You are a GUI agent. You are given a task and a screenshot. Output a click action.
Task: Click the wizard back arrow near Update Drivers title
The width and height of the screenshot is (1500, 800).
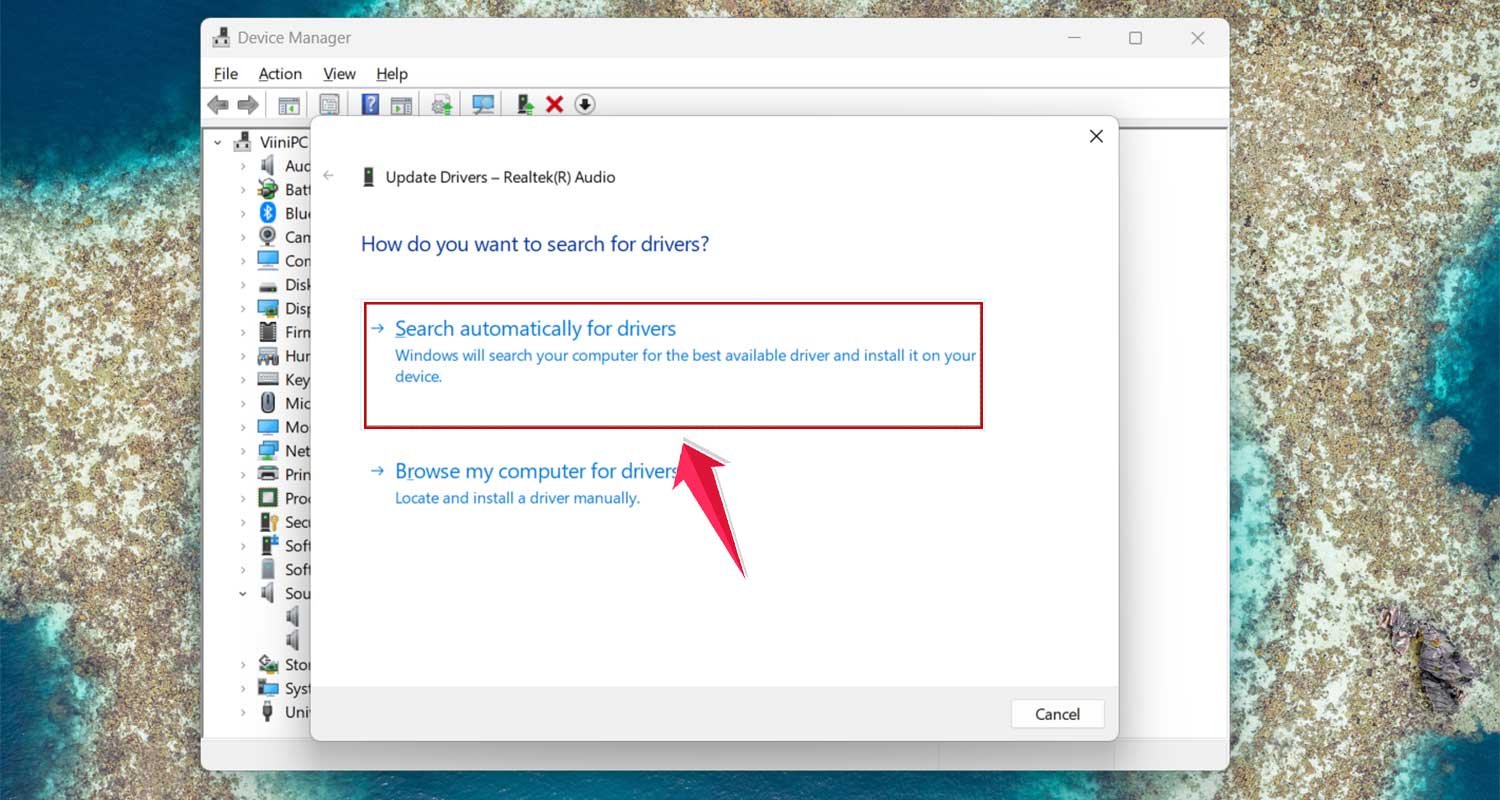(329, 175)
